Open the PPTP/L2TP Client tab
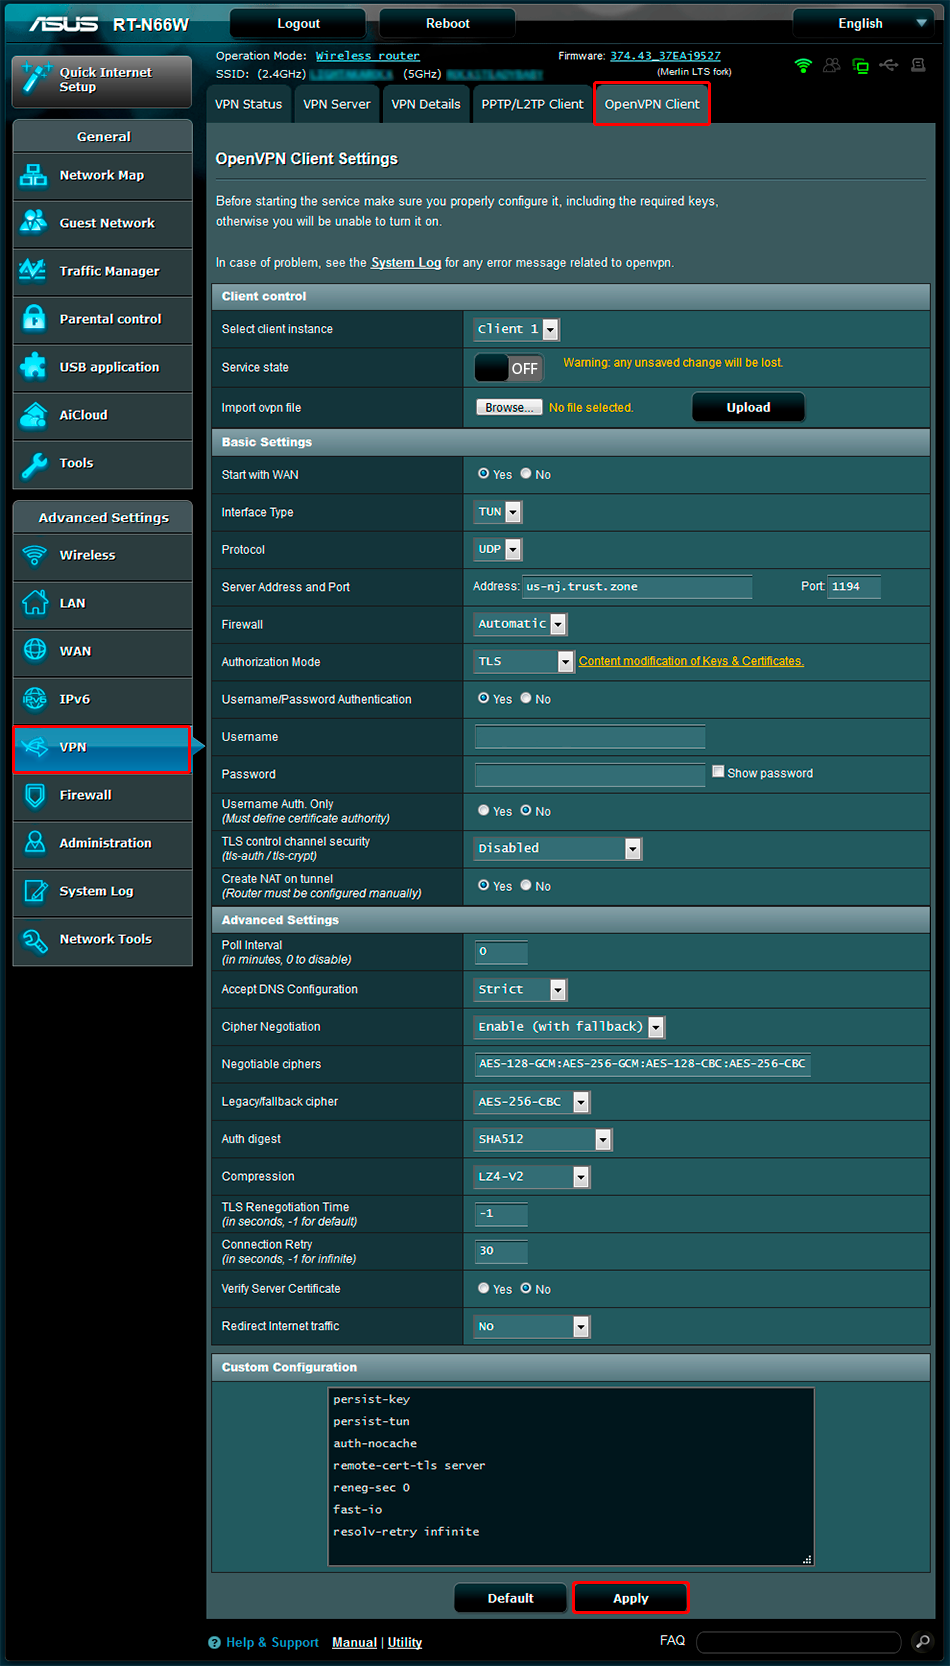Screen dimensions: 950x1666 [x=532, y=104]
